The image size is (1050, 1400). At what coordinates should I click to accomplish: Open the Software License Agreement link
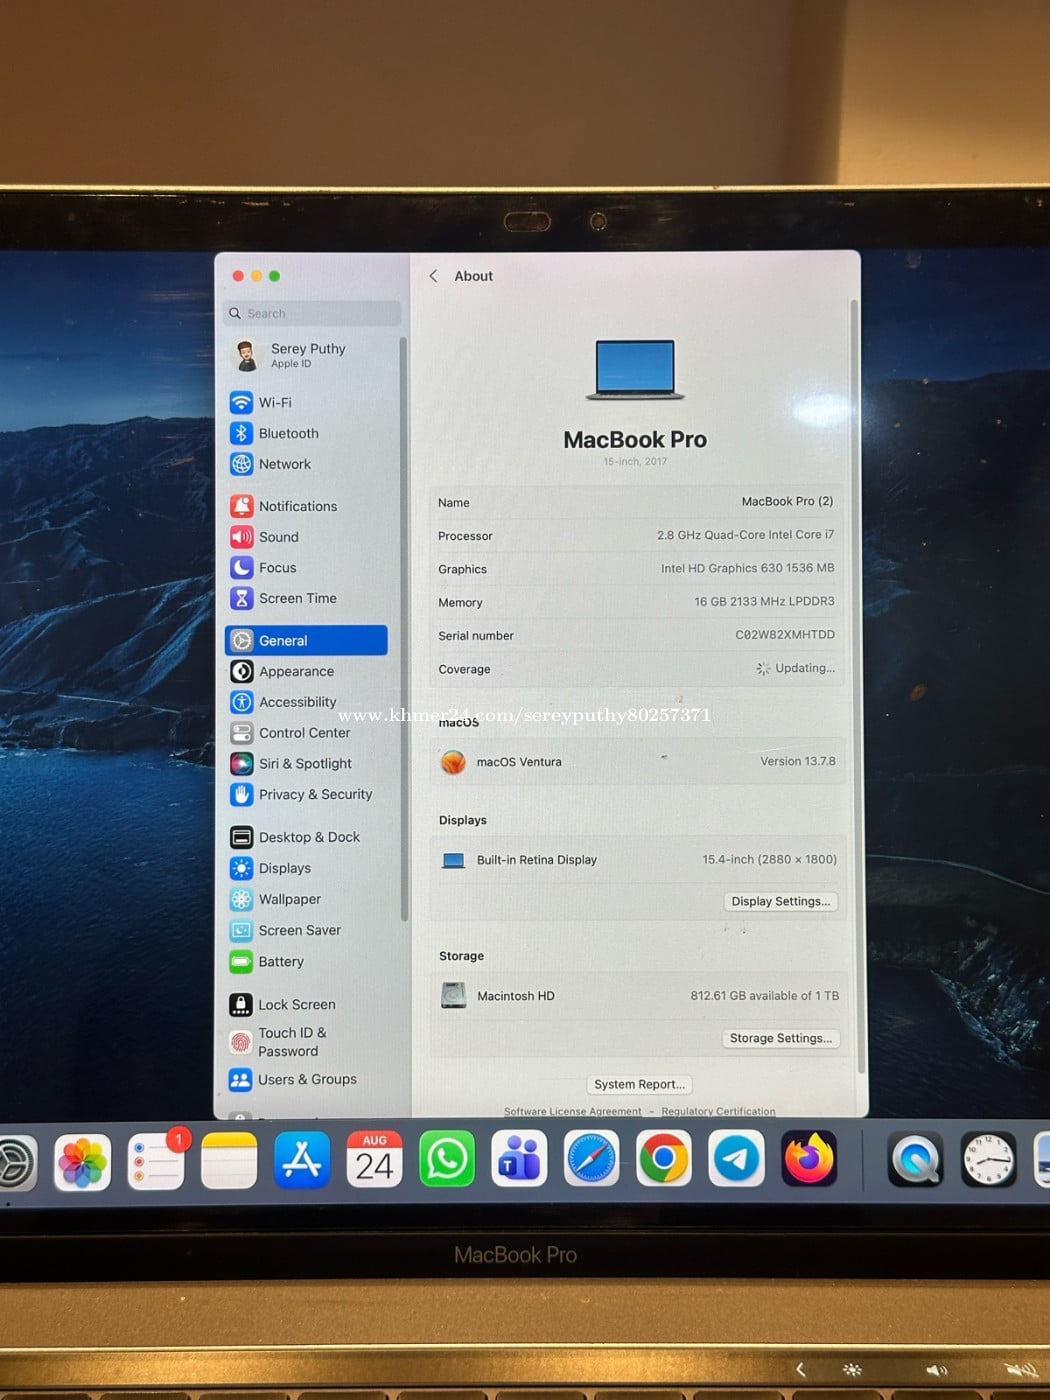(x=572, y=1112)
